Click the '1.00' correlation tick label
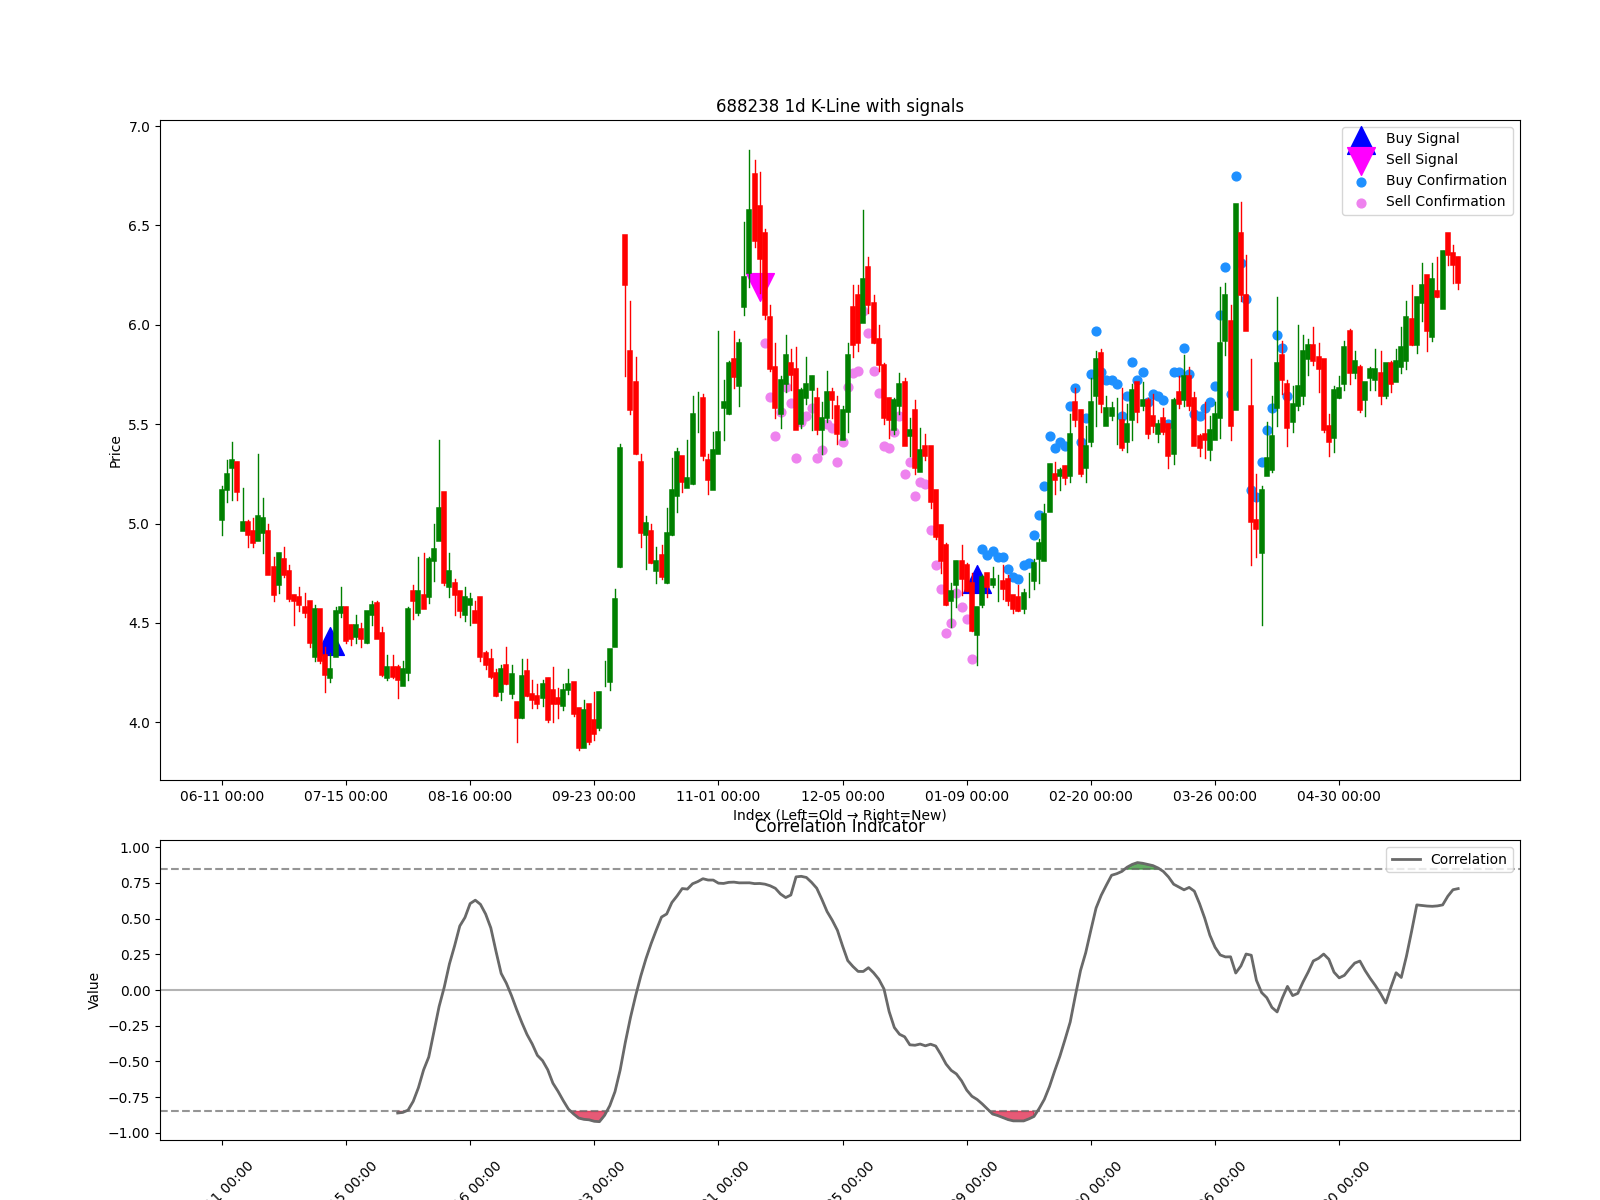This screenshot has width=1600, height=1200. pyautogui.click(x=134, y=848)
